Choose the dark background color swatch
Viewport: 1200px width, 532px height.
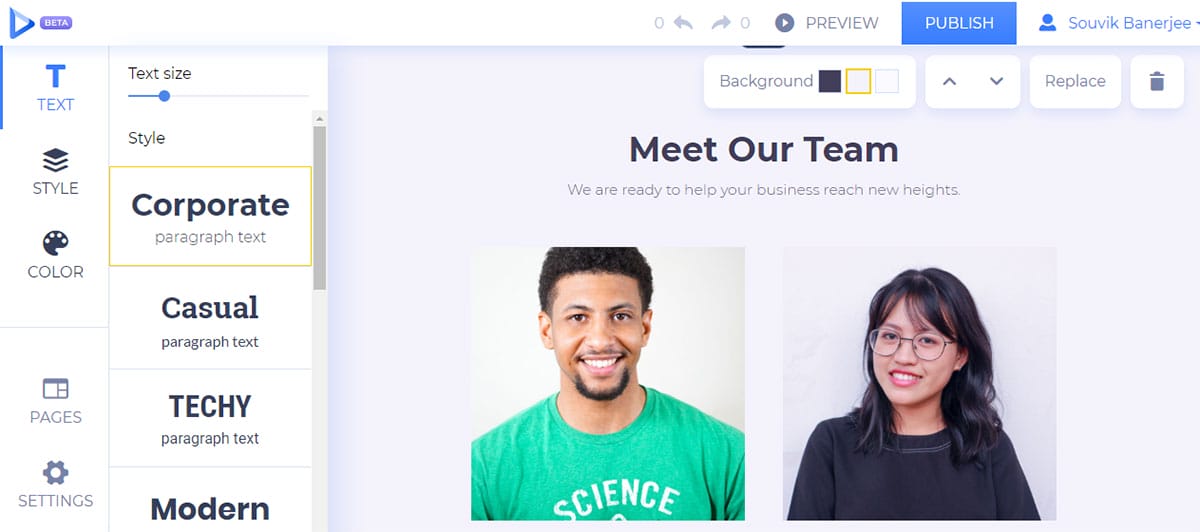[830, 81]
